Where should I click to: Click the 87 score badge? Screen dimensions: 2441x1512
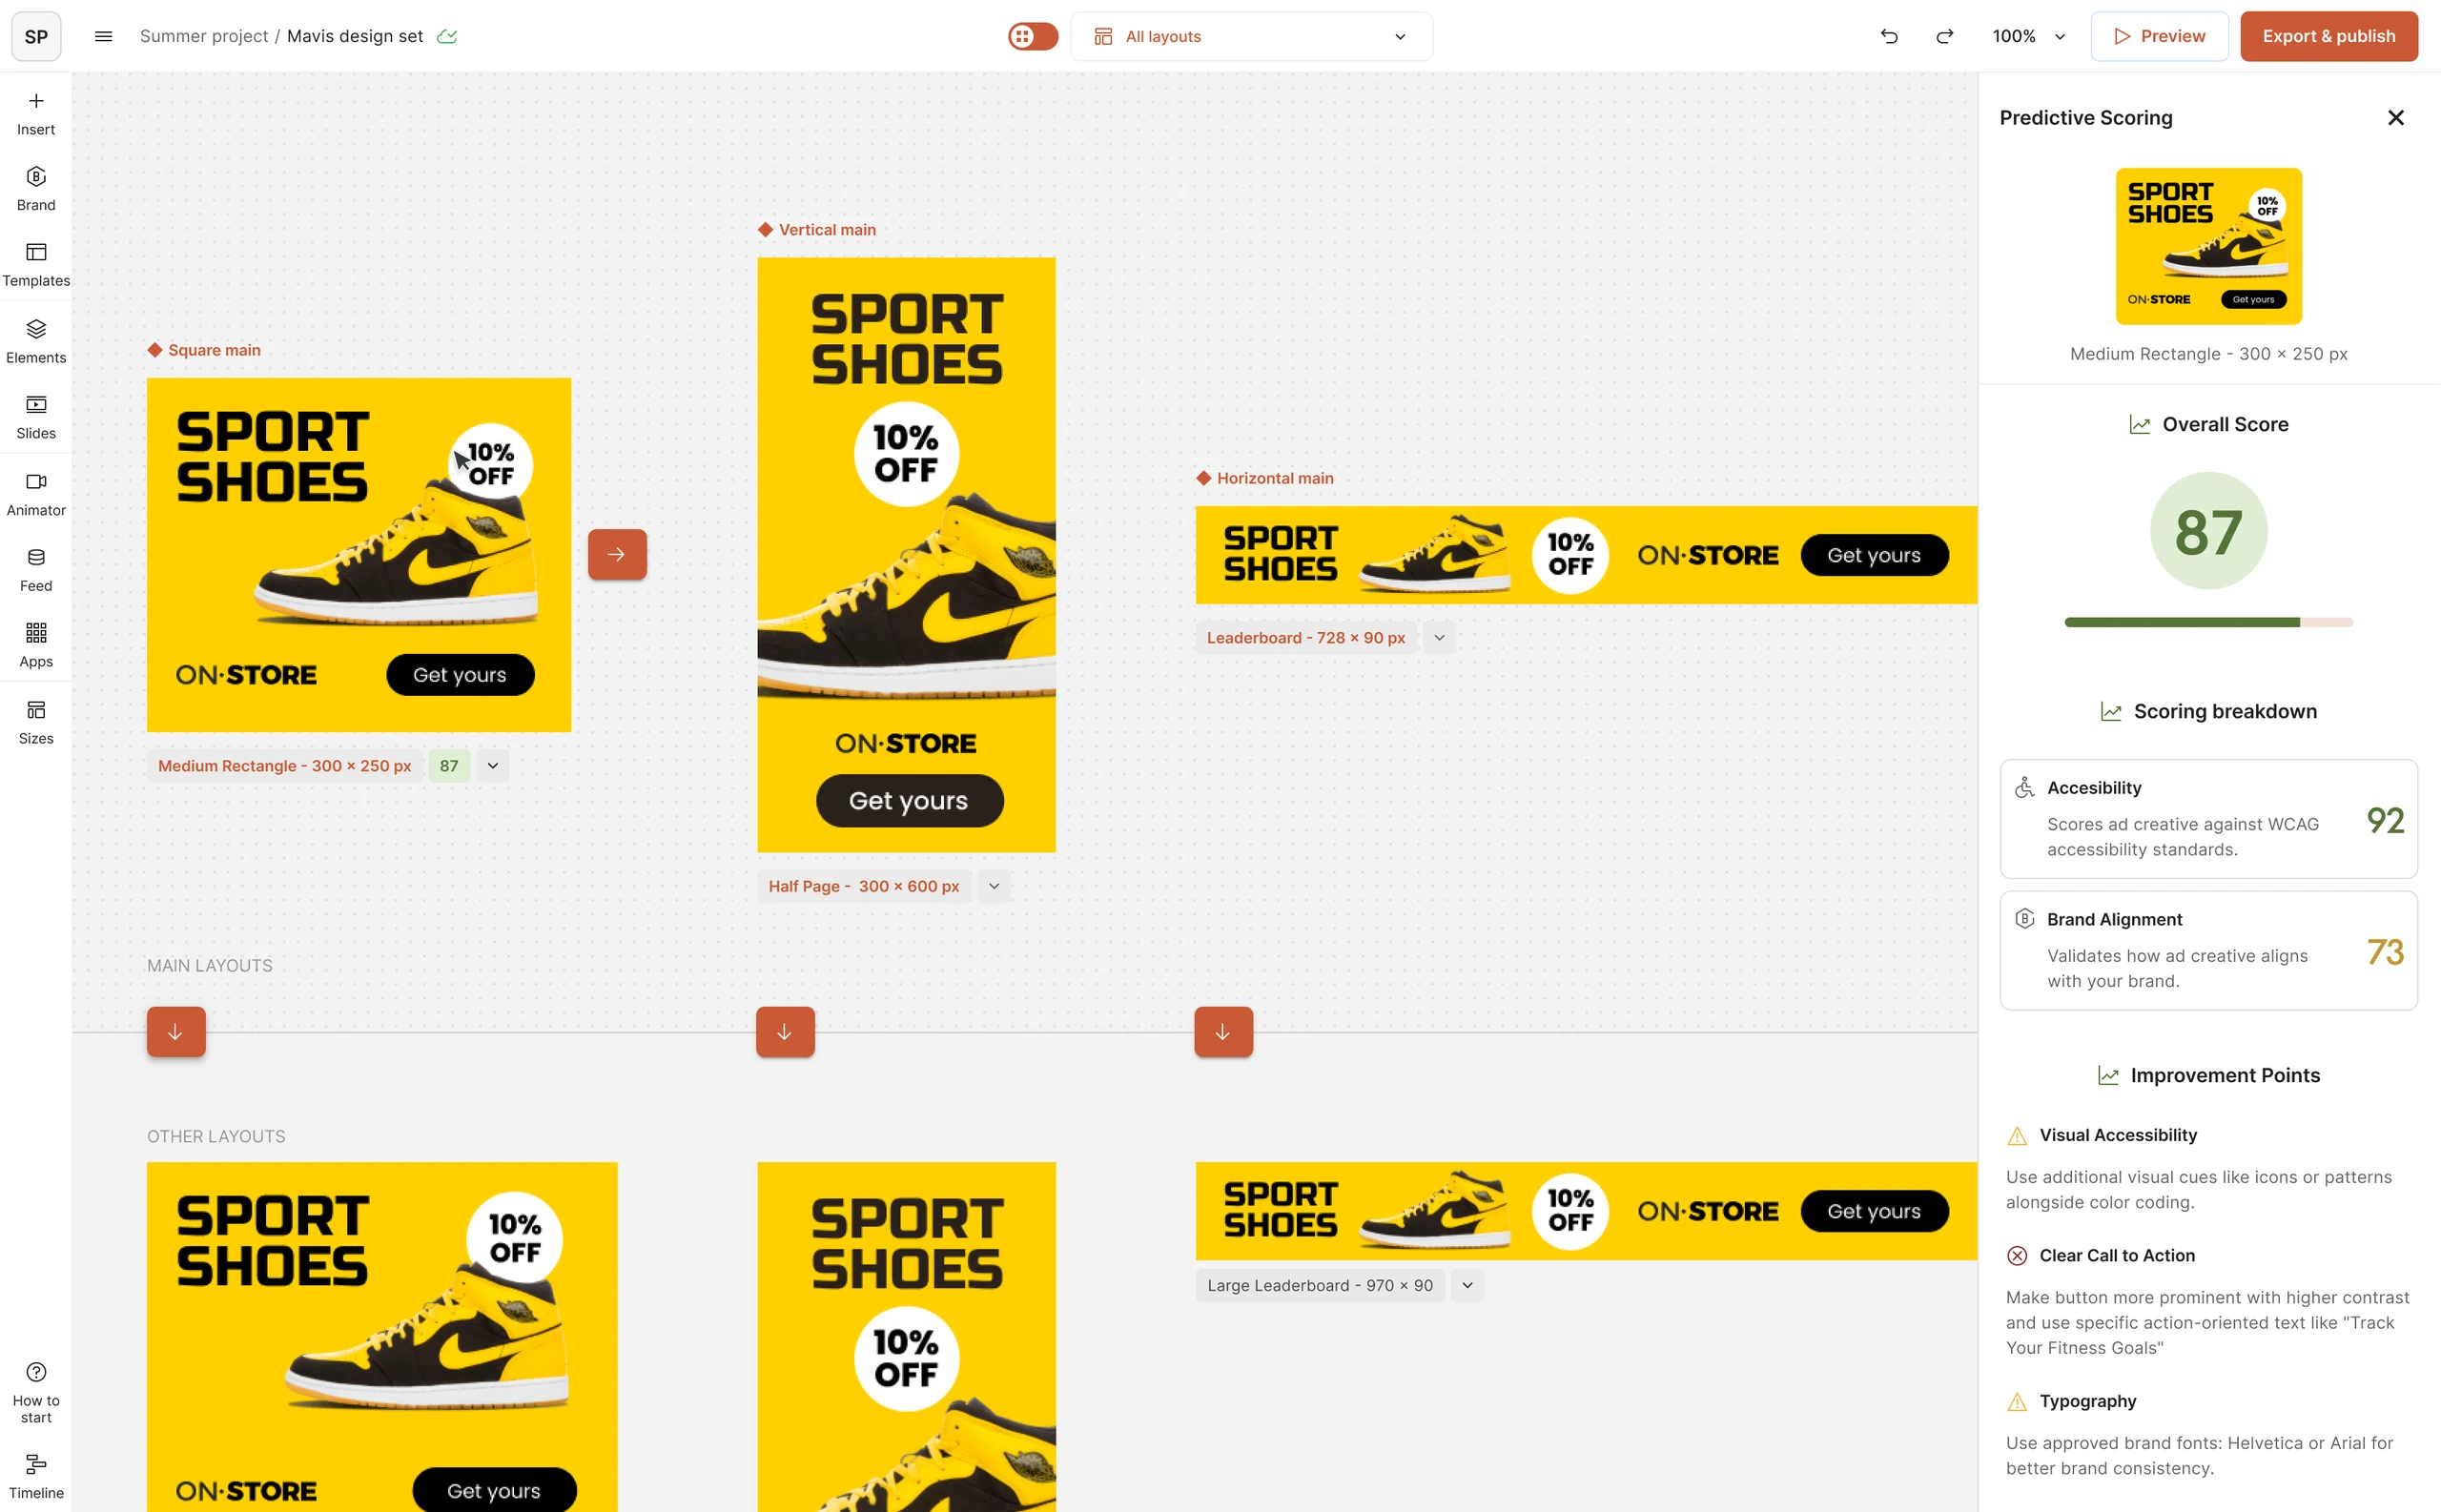click(x=449, y=766)
